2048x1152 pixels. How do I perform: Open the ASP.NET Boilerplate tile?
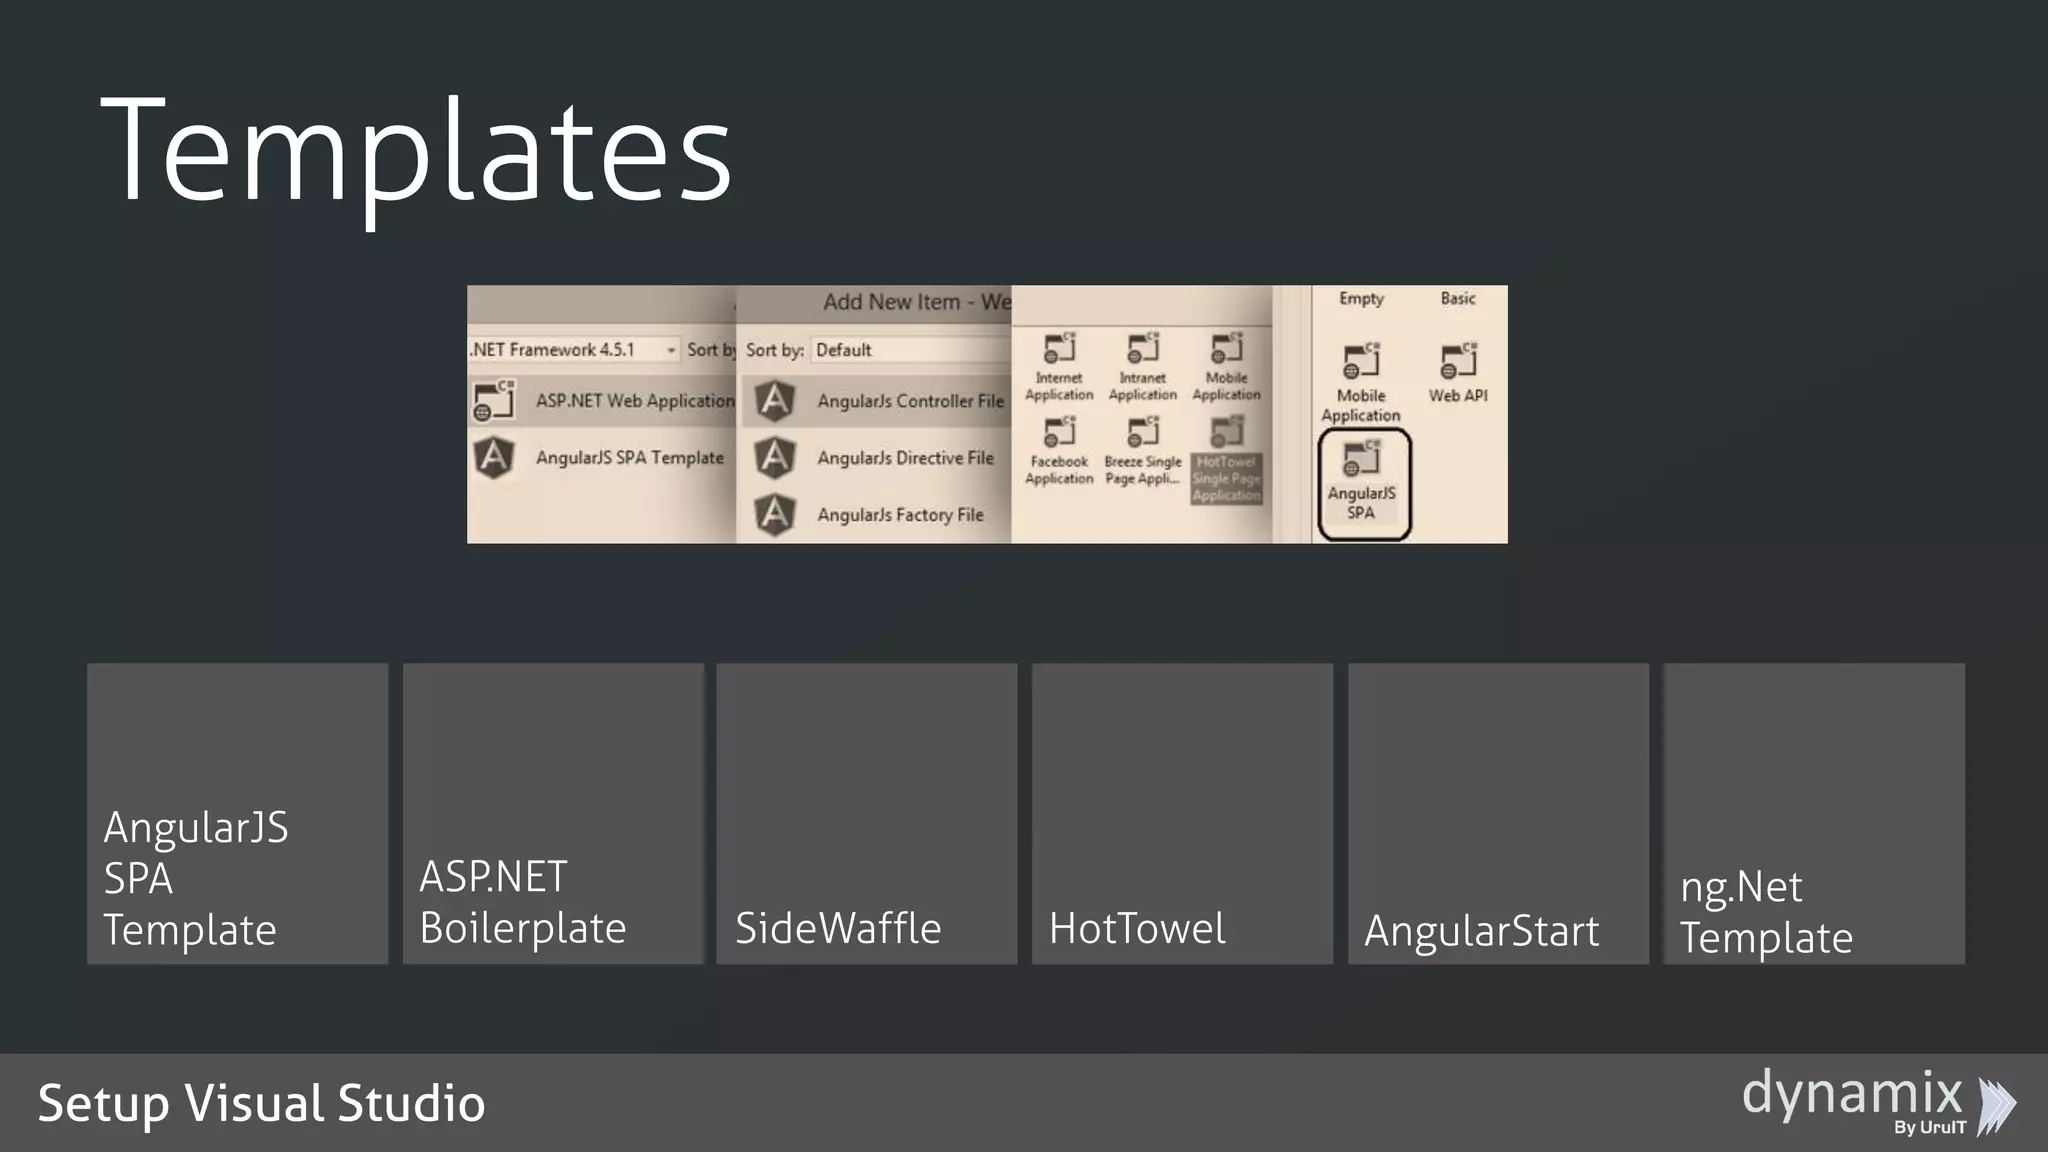[x=553, y=814]
